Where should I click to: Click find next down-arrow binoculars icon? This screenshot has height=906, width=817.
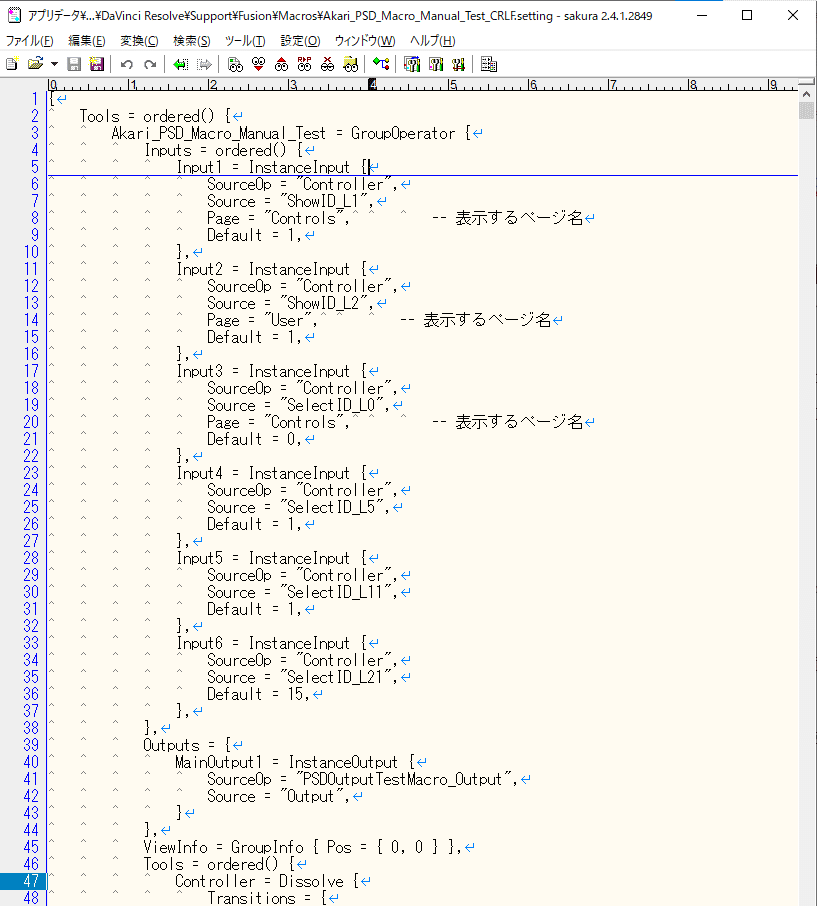258,64
